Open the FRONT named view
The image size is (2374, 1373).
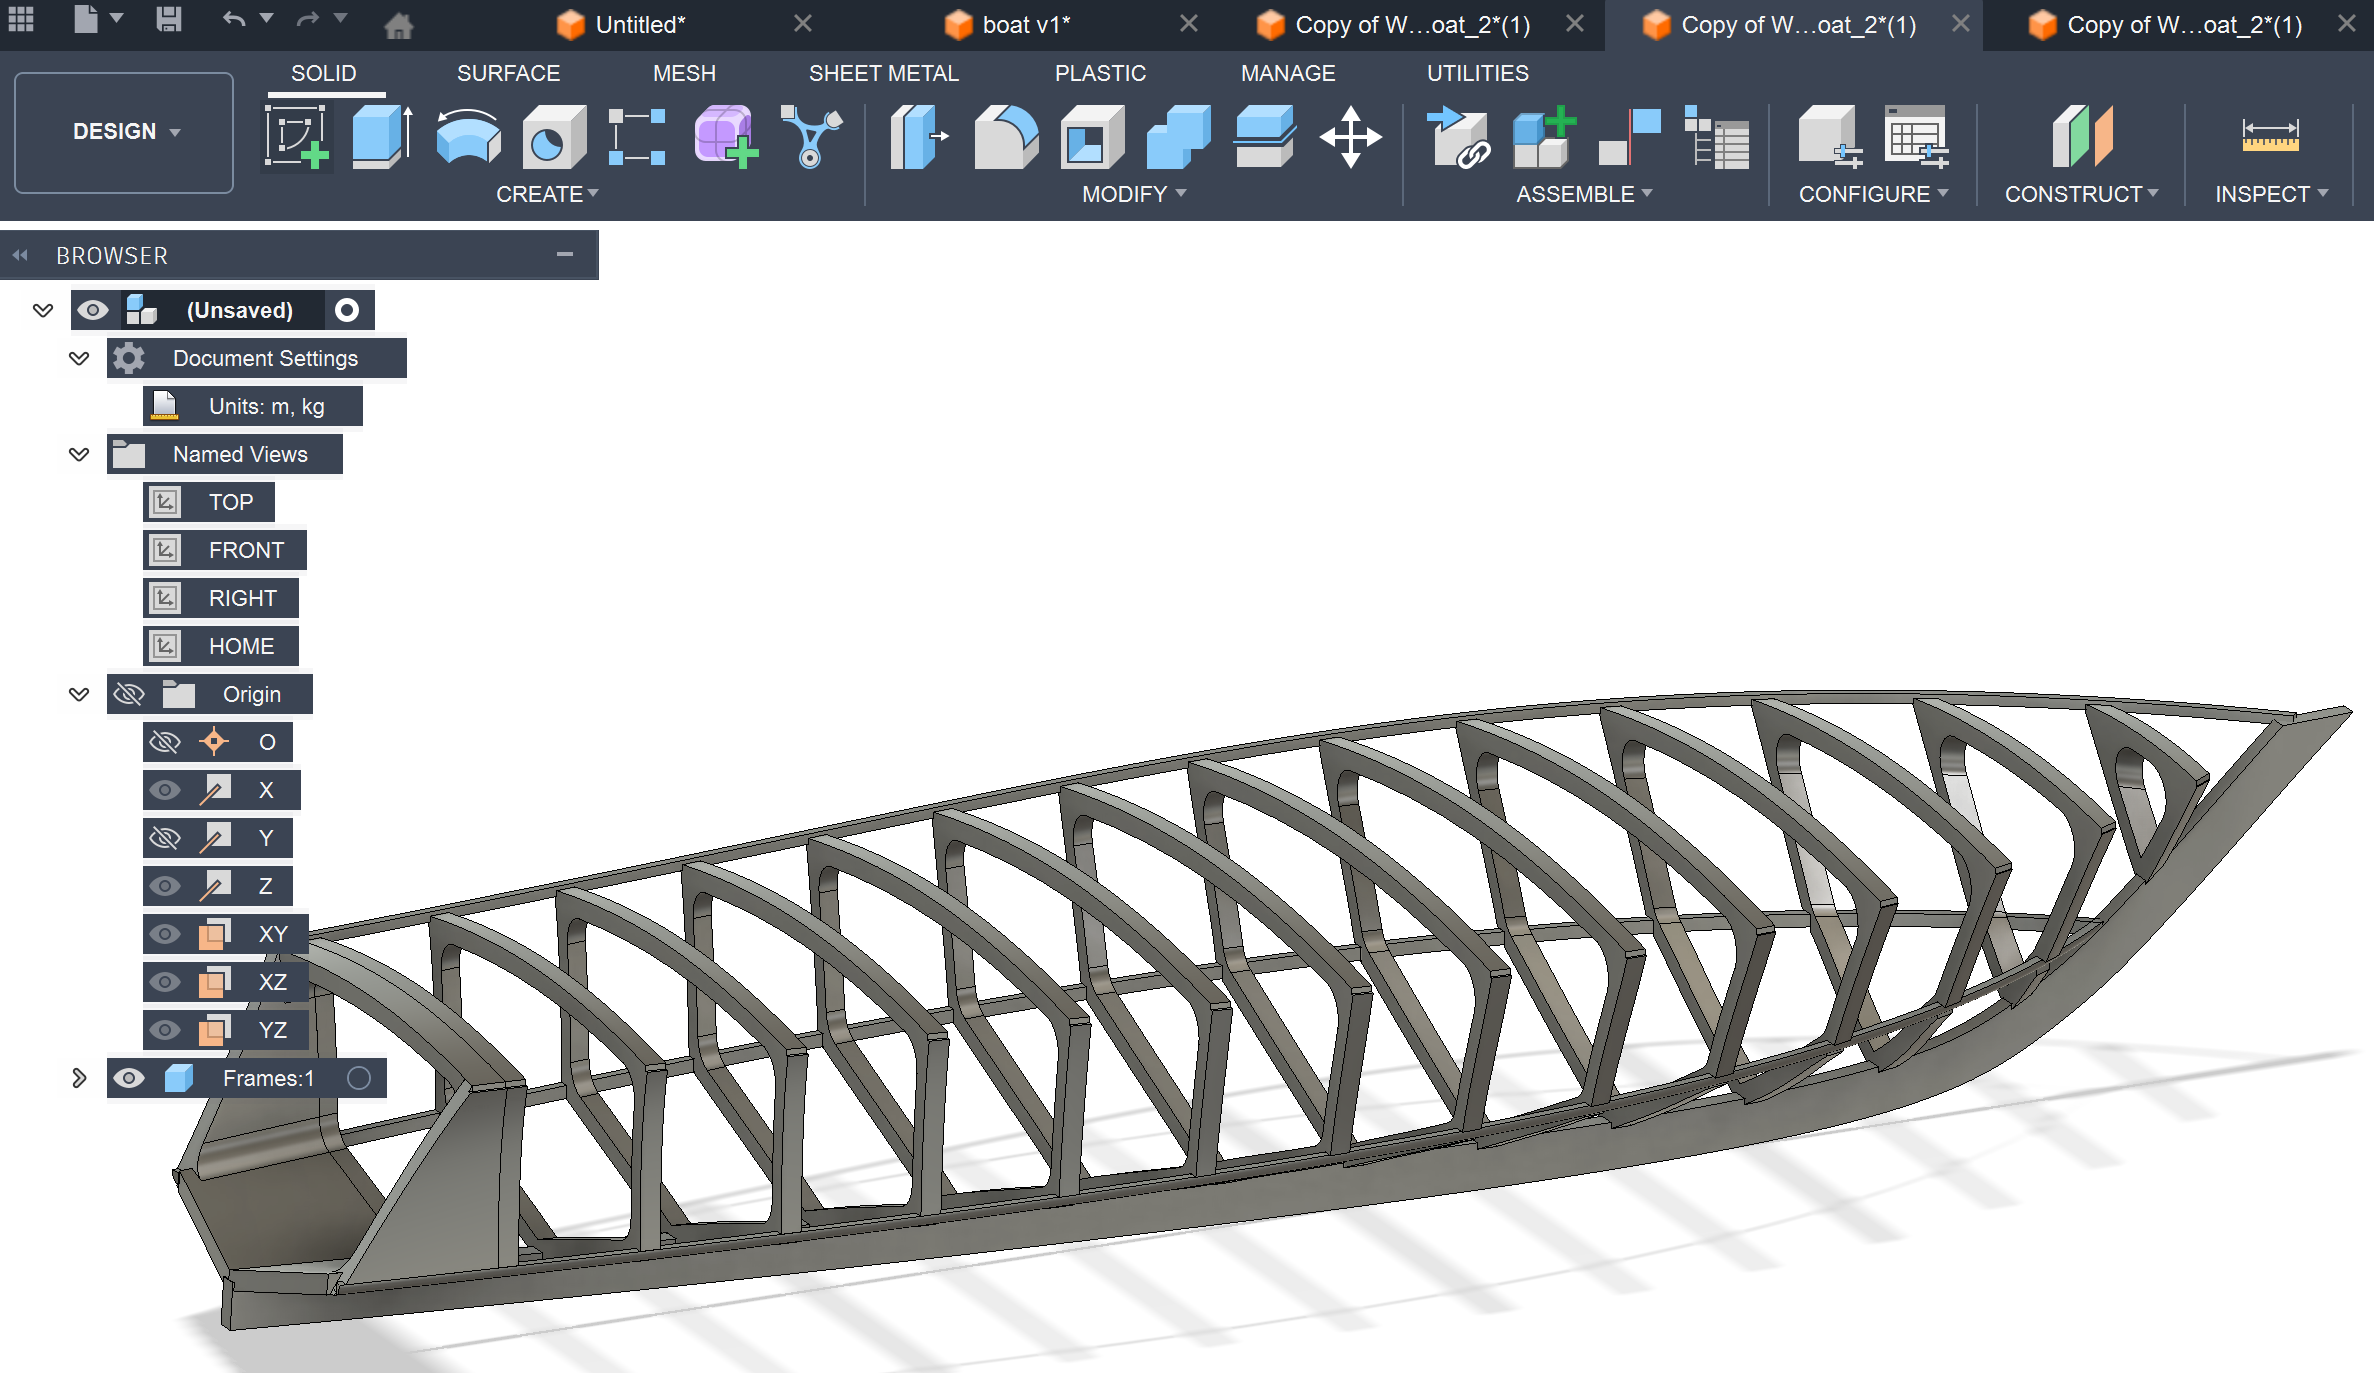point(245,550)
